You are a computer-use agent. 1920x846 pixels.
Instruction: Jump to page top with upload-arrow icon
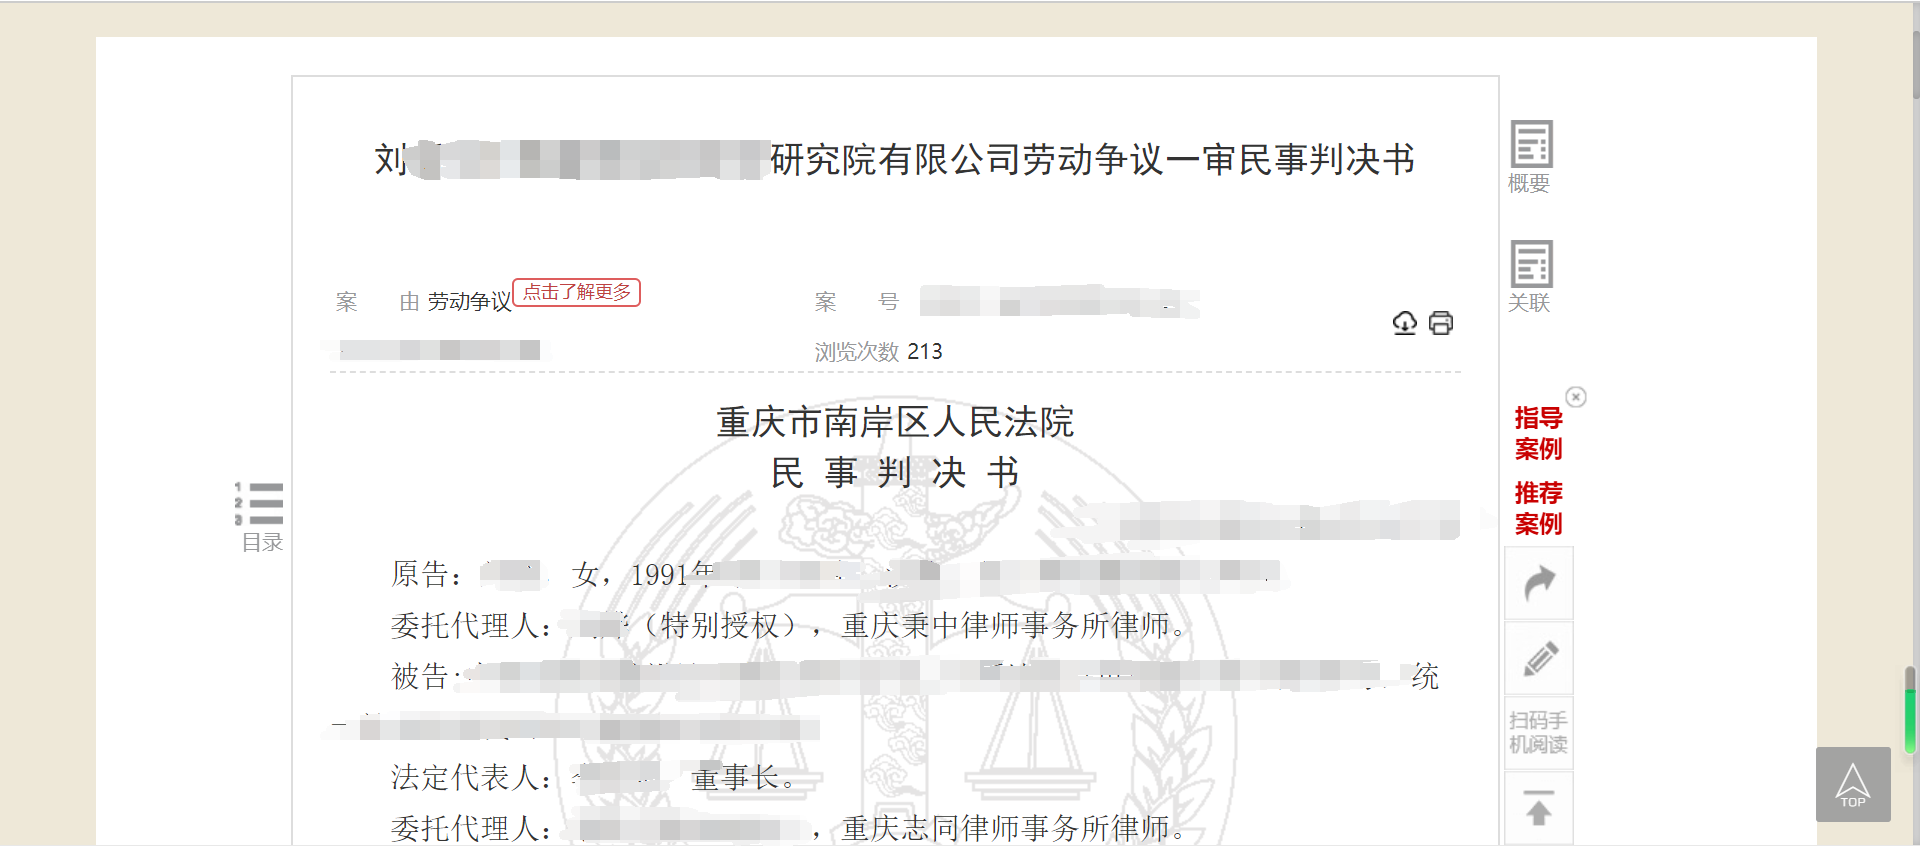coord(1539,808)
